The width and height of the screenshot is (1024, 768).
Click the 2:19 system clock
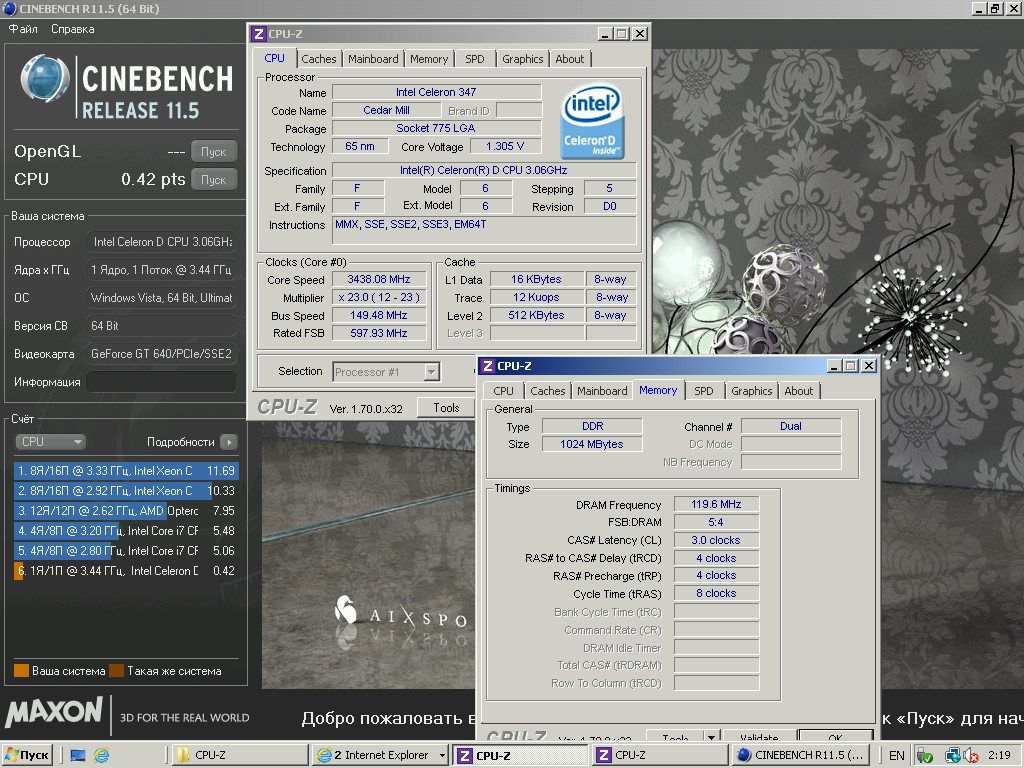tap(999, 755)
